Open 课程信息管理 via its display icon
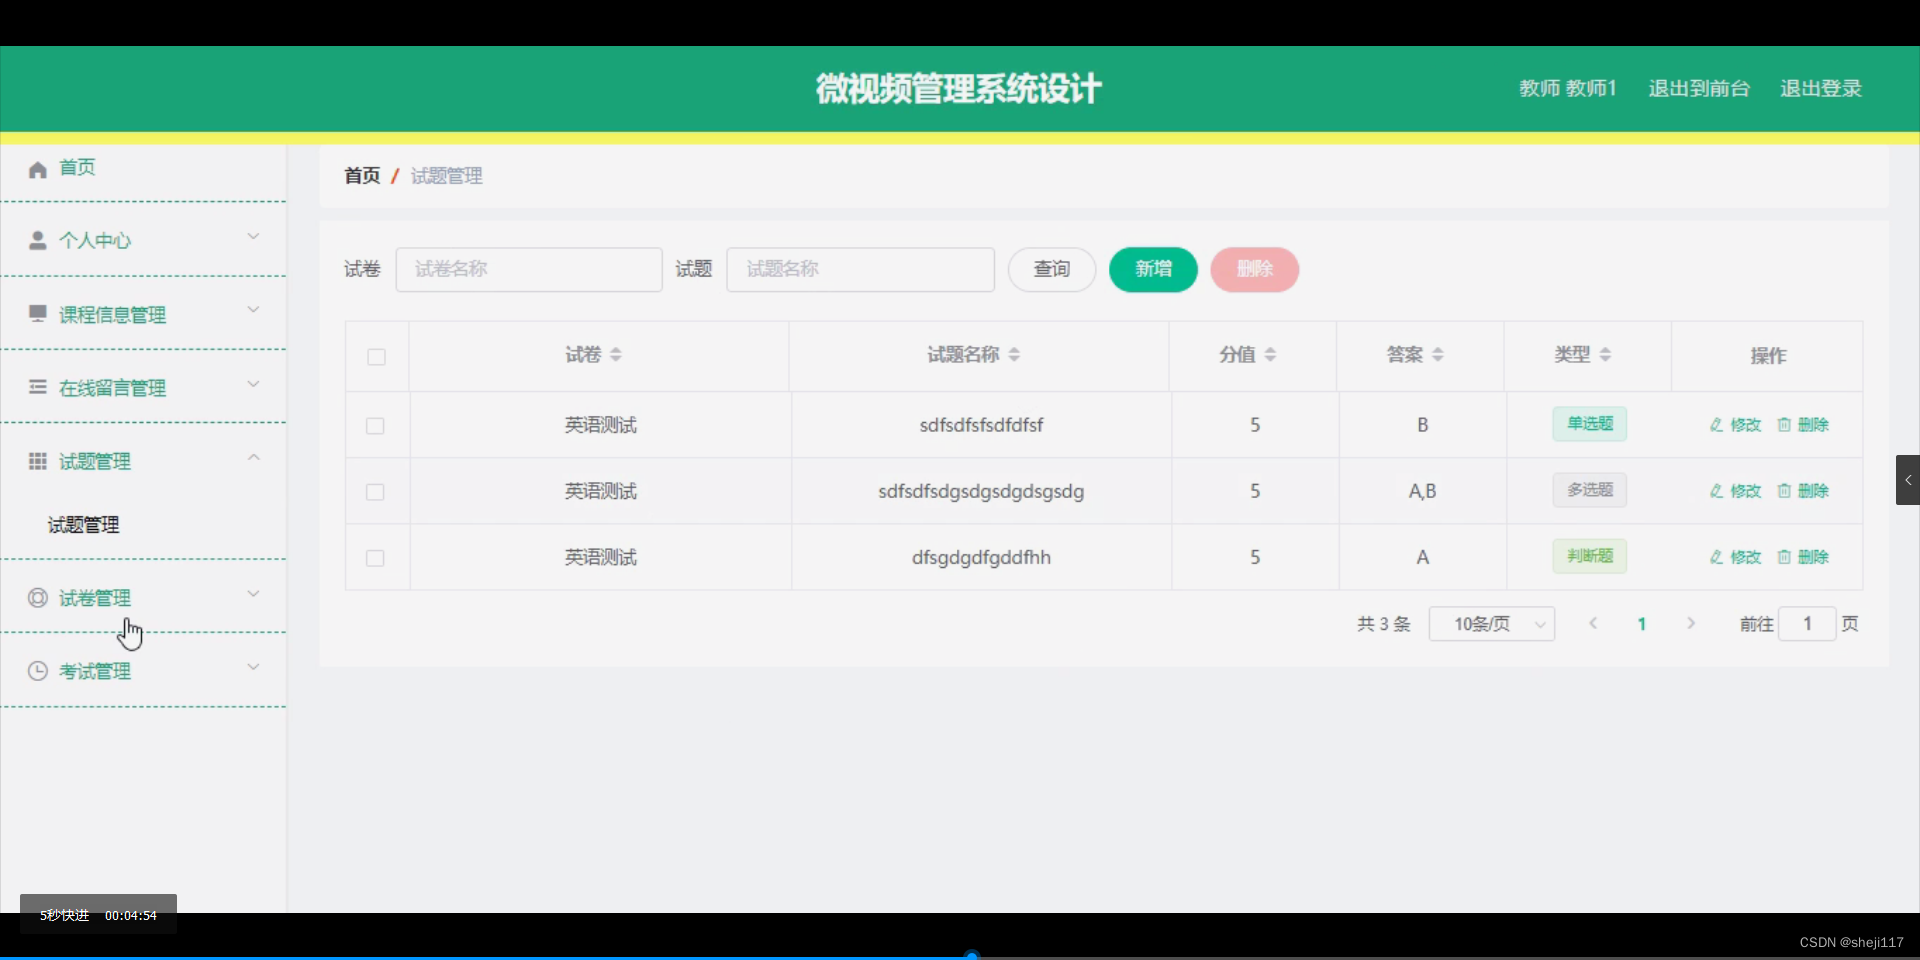The height and width of the screenshot is (960, 1920). 37,313
